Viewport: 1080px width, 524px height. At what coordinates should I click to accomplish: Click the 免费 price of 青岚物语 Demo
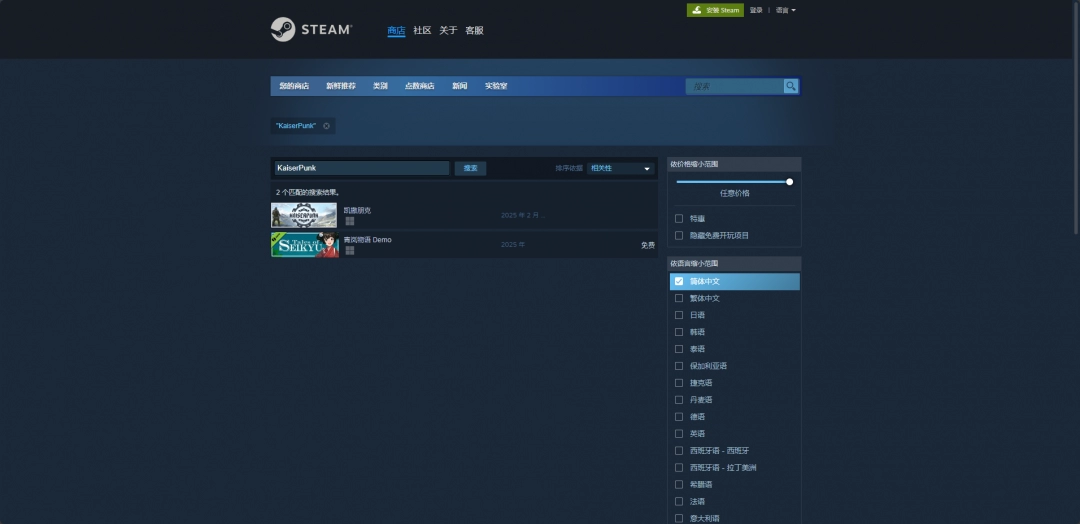[647, 245]
